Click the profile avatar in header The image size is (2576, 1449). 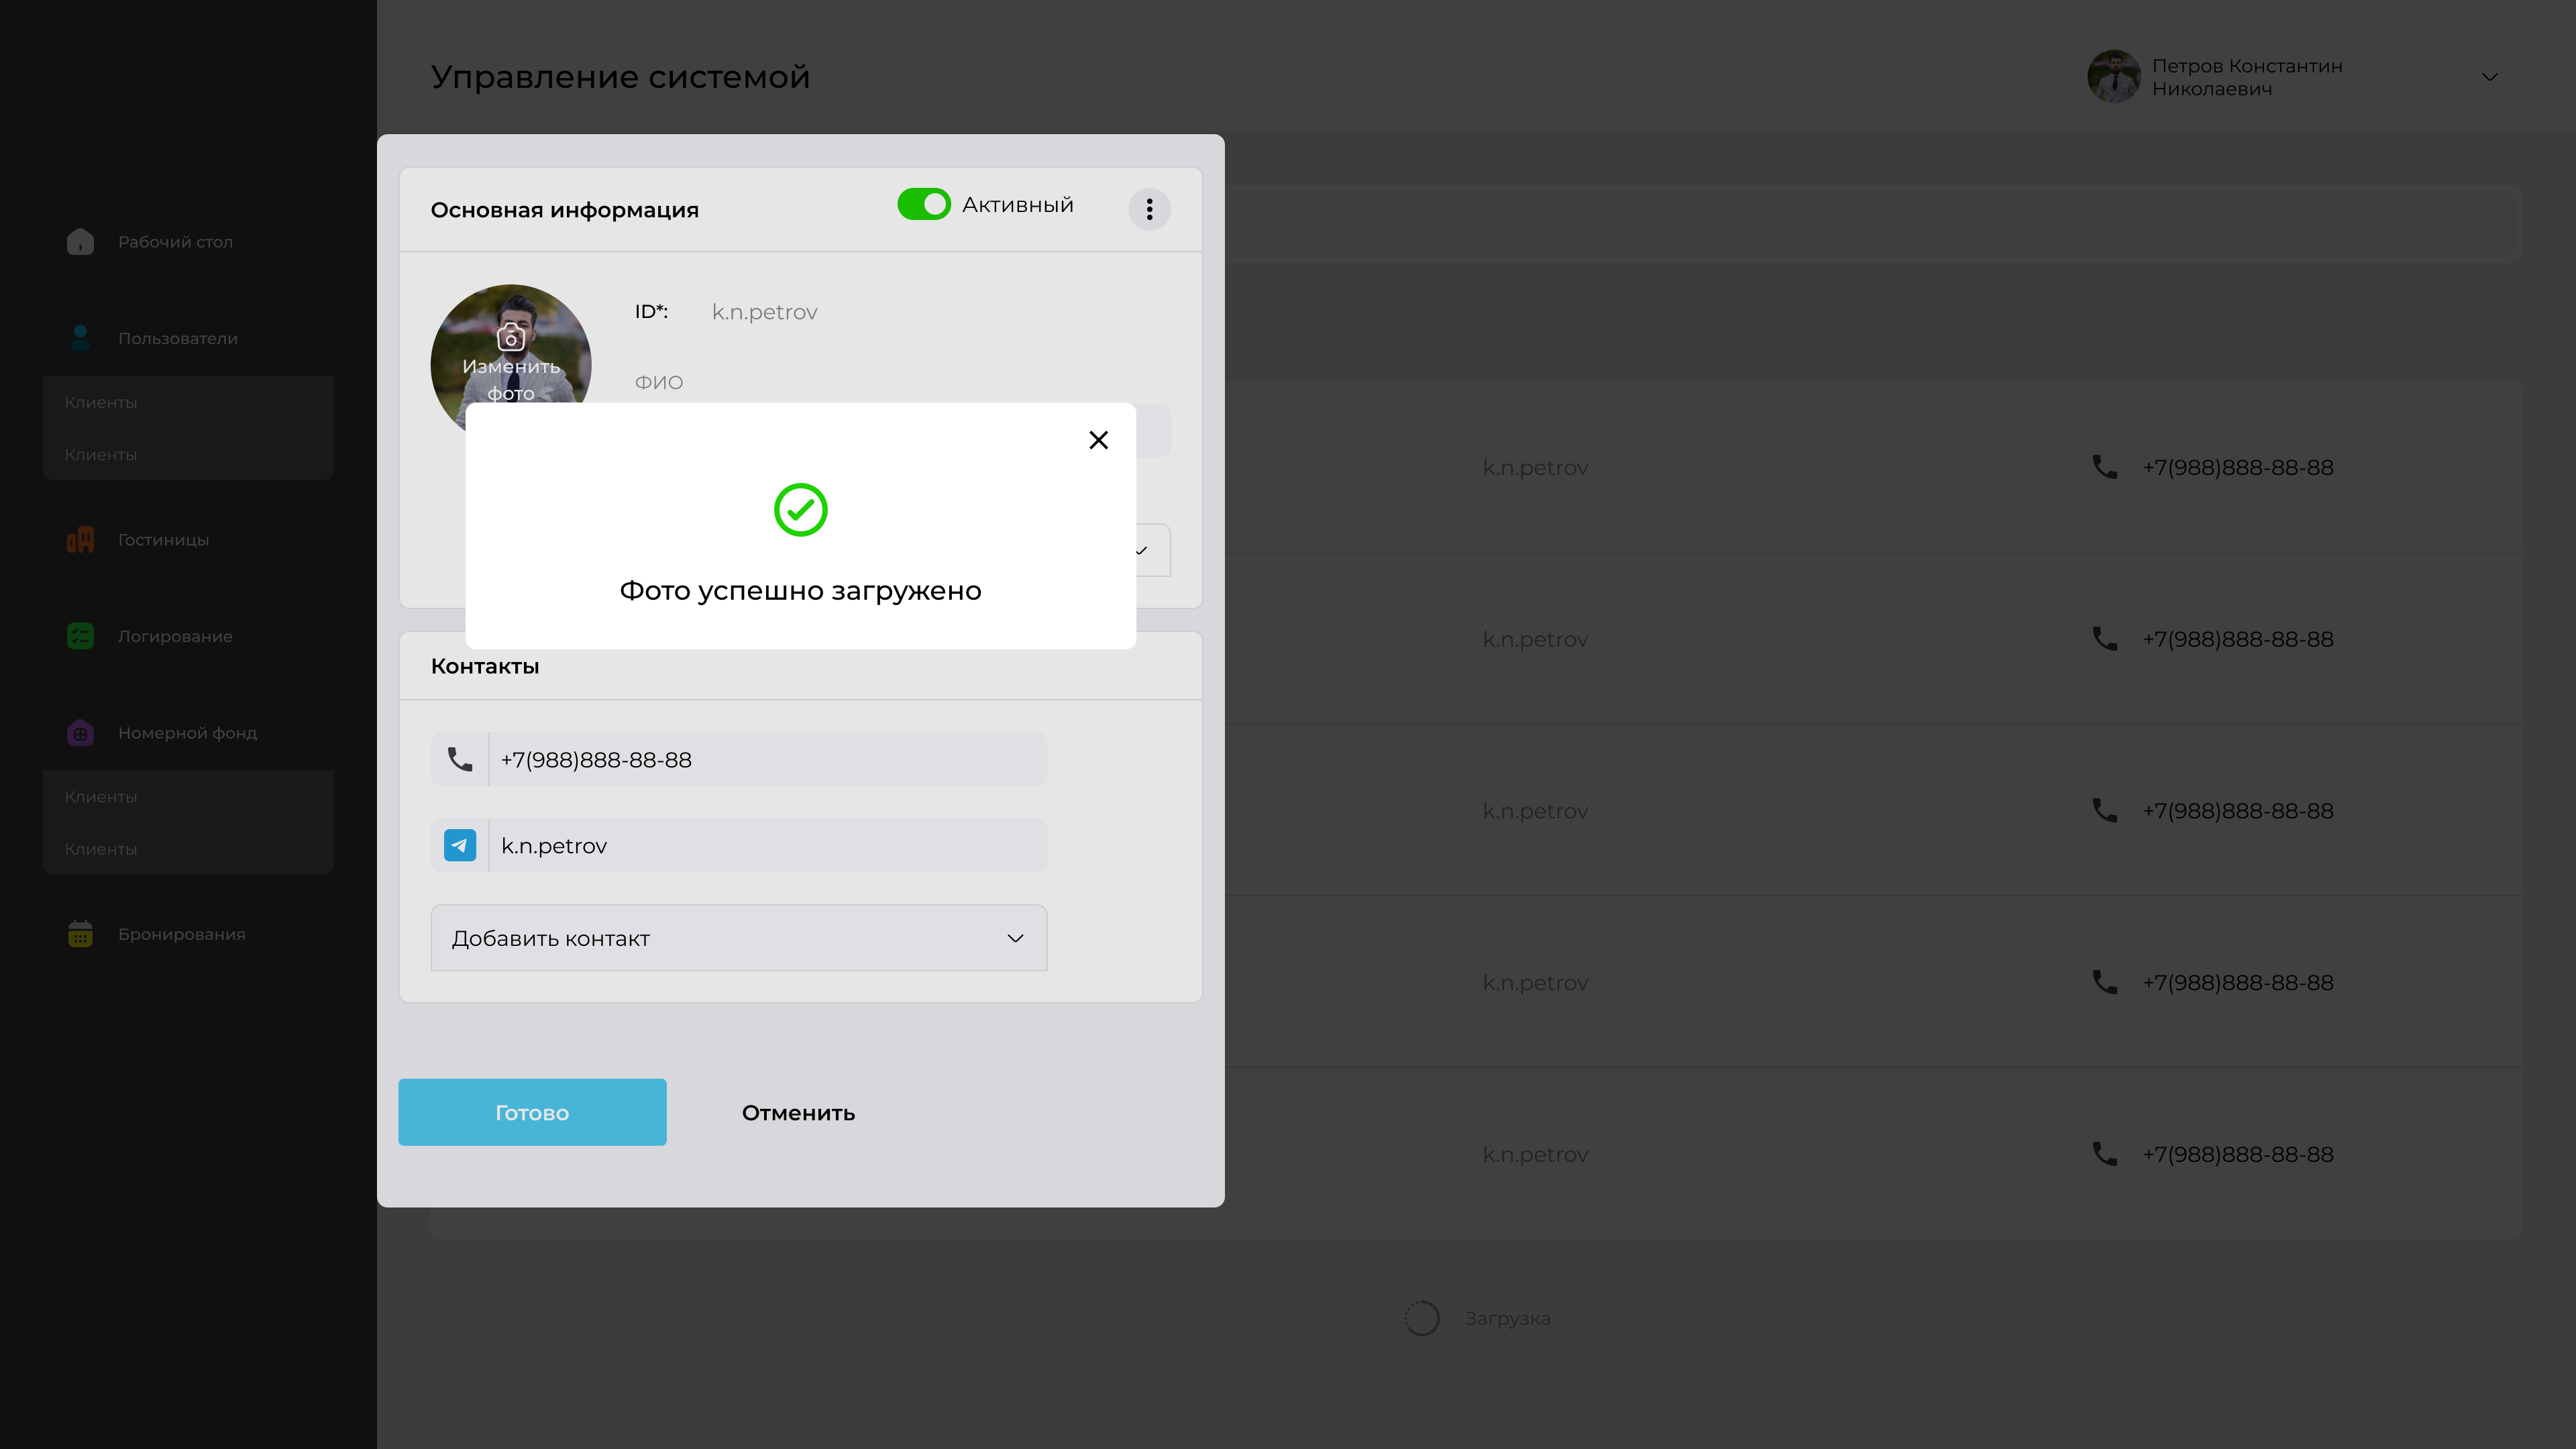point(2113,77)
